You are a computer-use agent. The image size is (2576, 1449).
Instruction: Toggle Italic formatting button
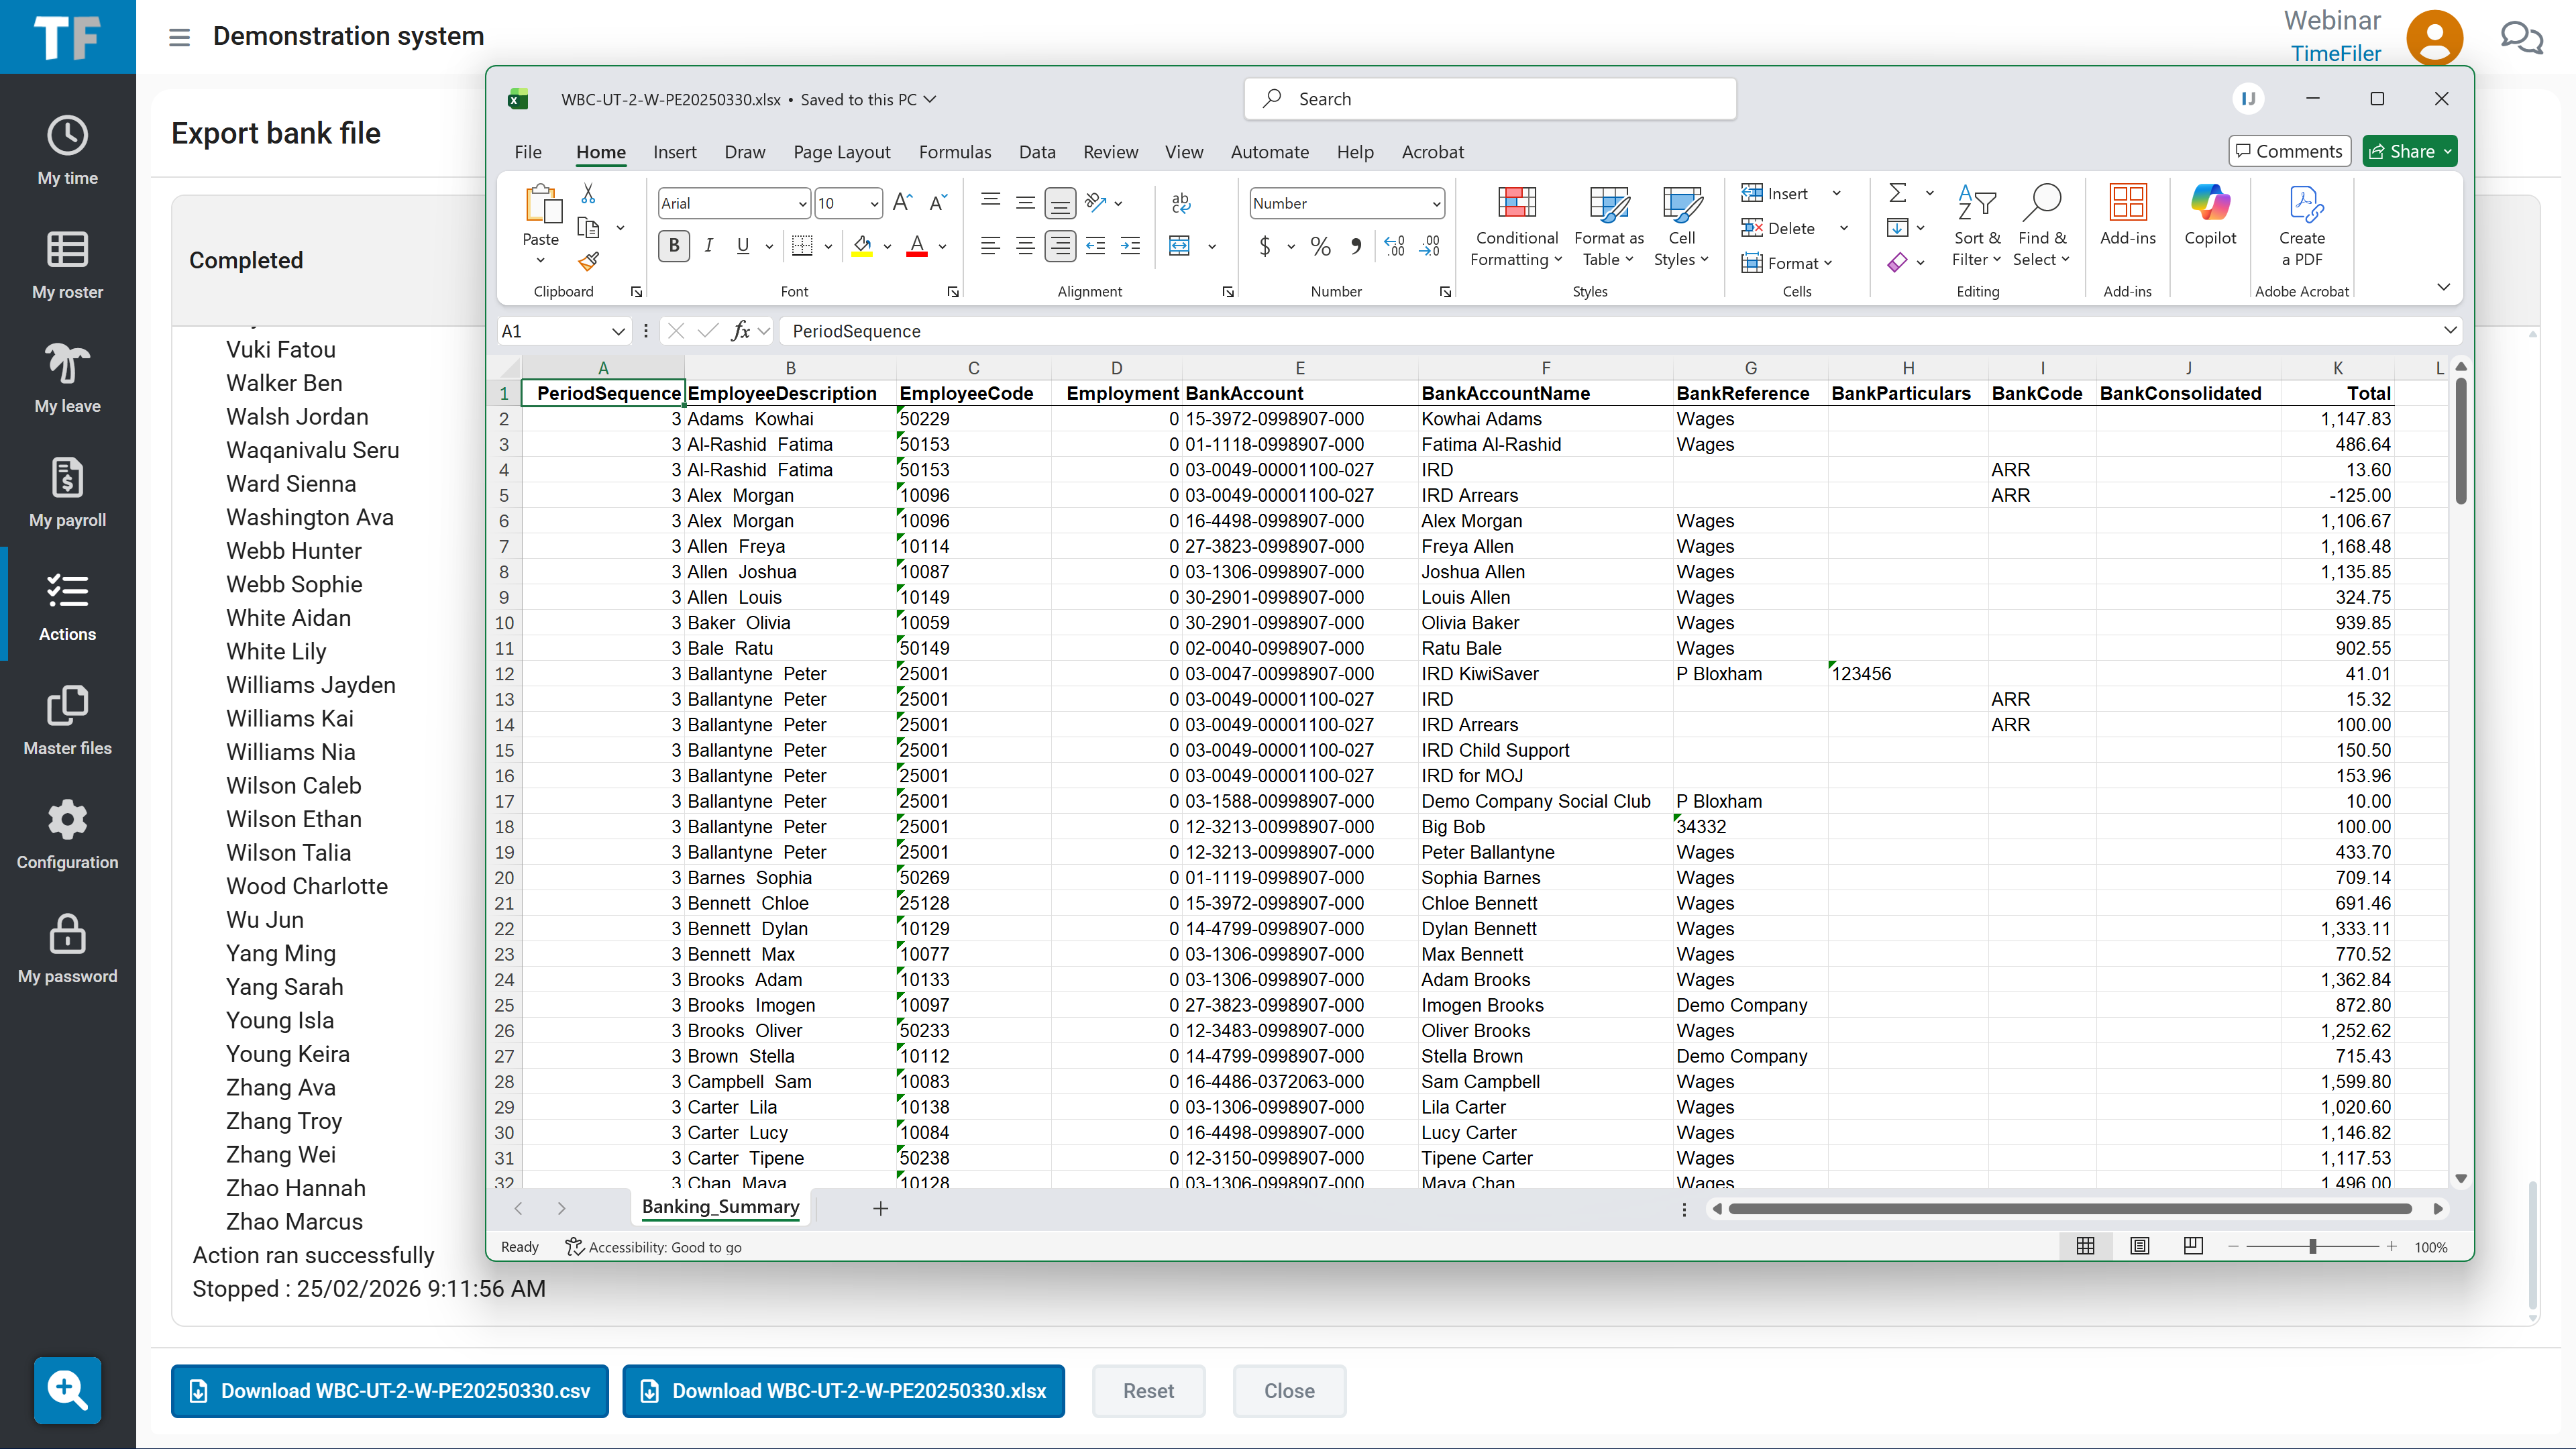coord(709,246)
